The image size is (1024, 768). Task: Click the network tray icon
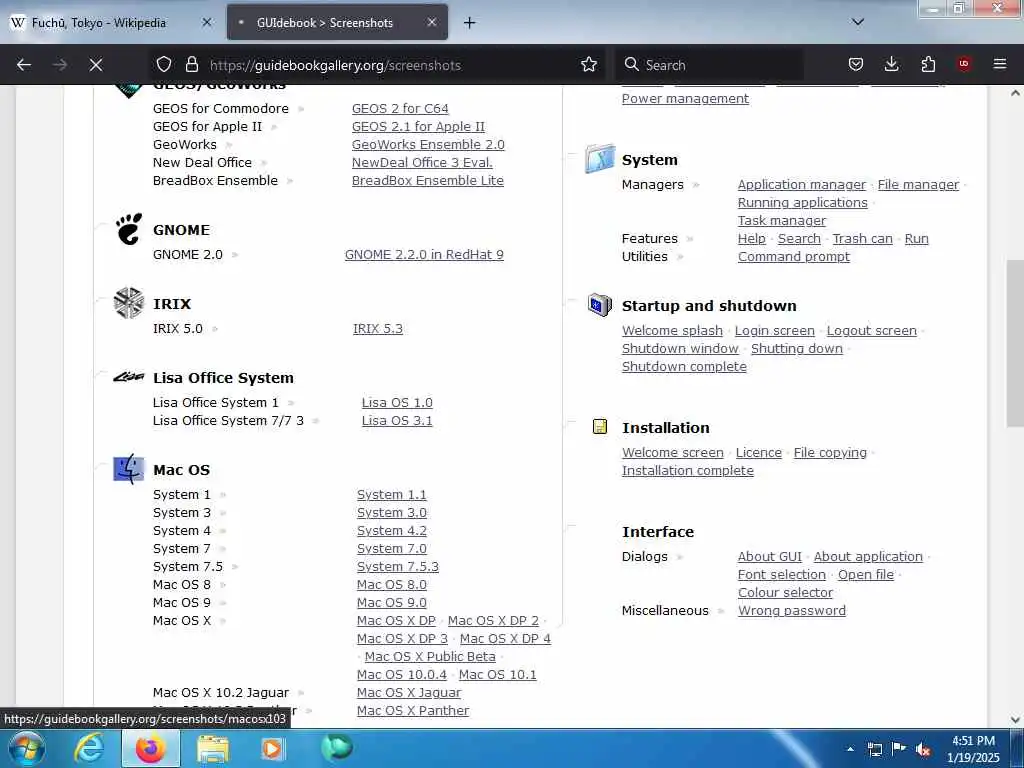pyautogui.click(x=874, y=750)
